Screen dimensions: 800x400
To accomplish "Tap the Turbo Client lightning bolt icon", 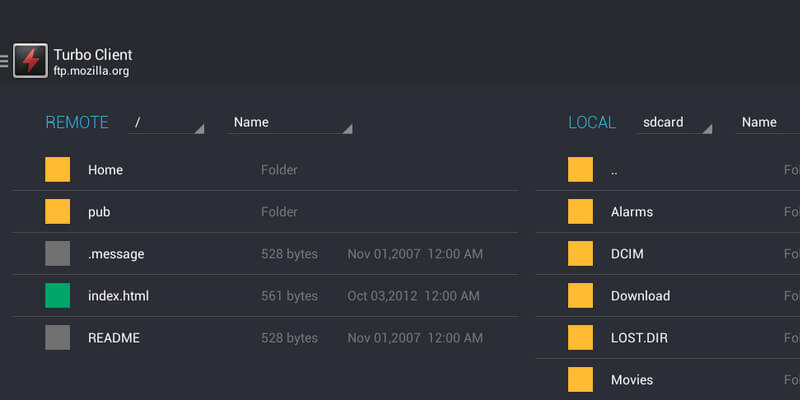I will pyautogui.click(x=31, y=60).
